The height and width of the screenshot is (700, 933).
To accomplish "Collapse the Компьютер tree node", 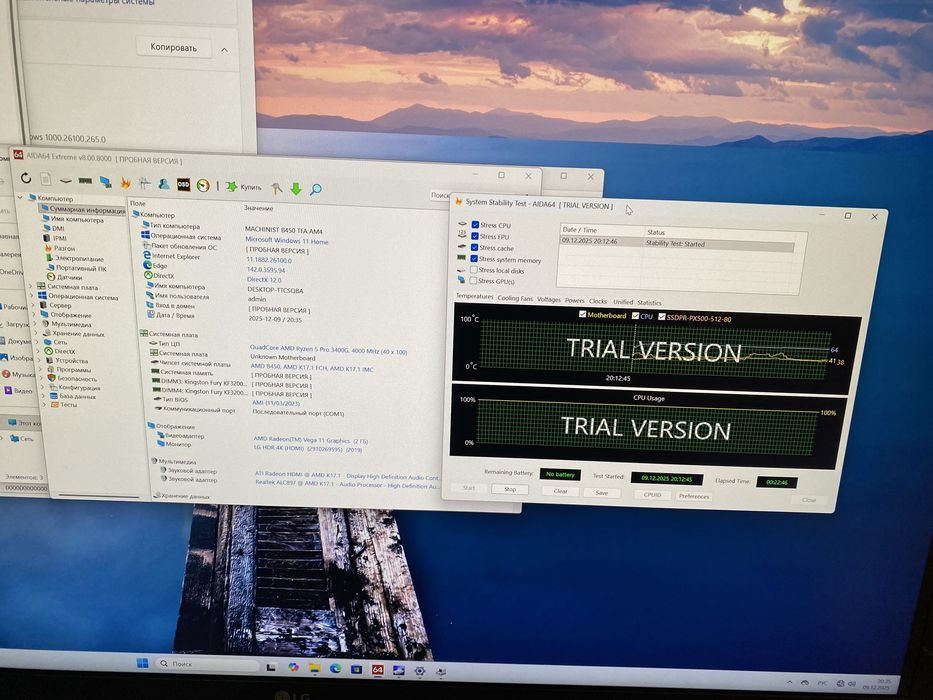I will click(21, 196).
